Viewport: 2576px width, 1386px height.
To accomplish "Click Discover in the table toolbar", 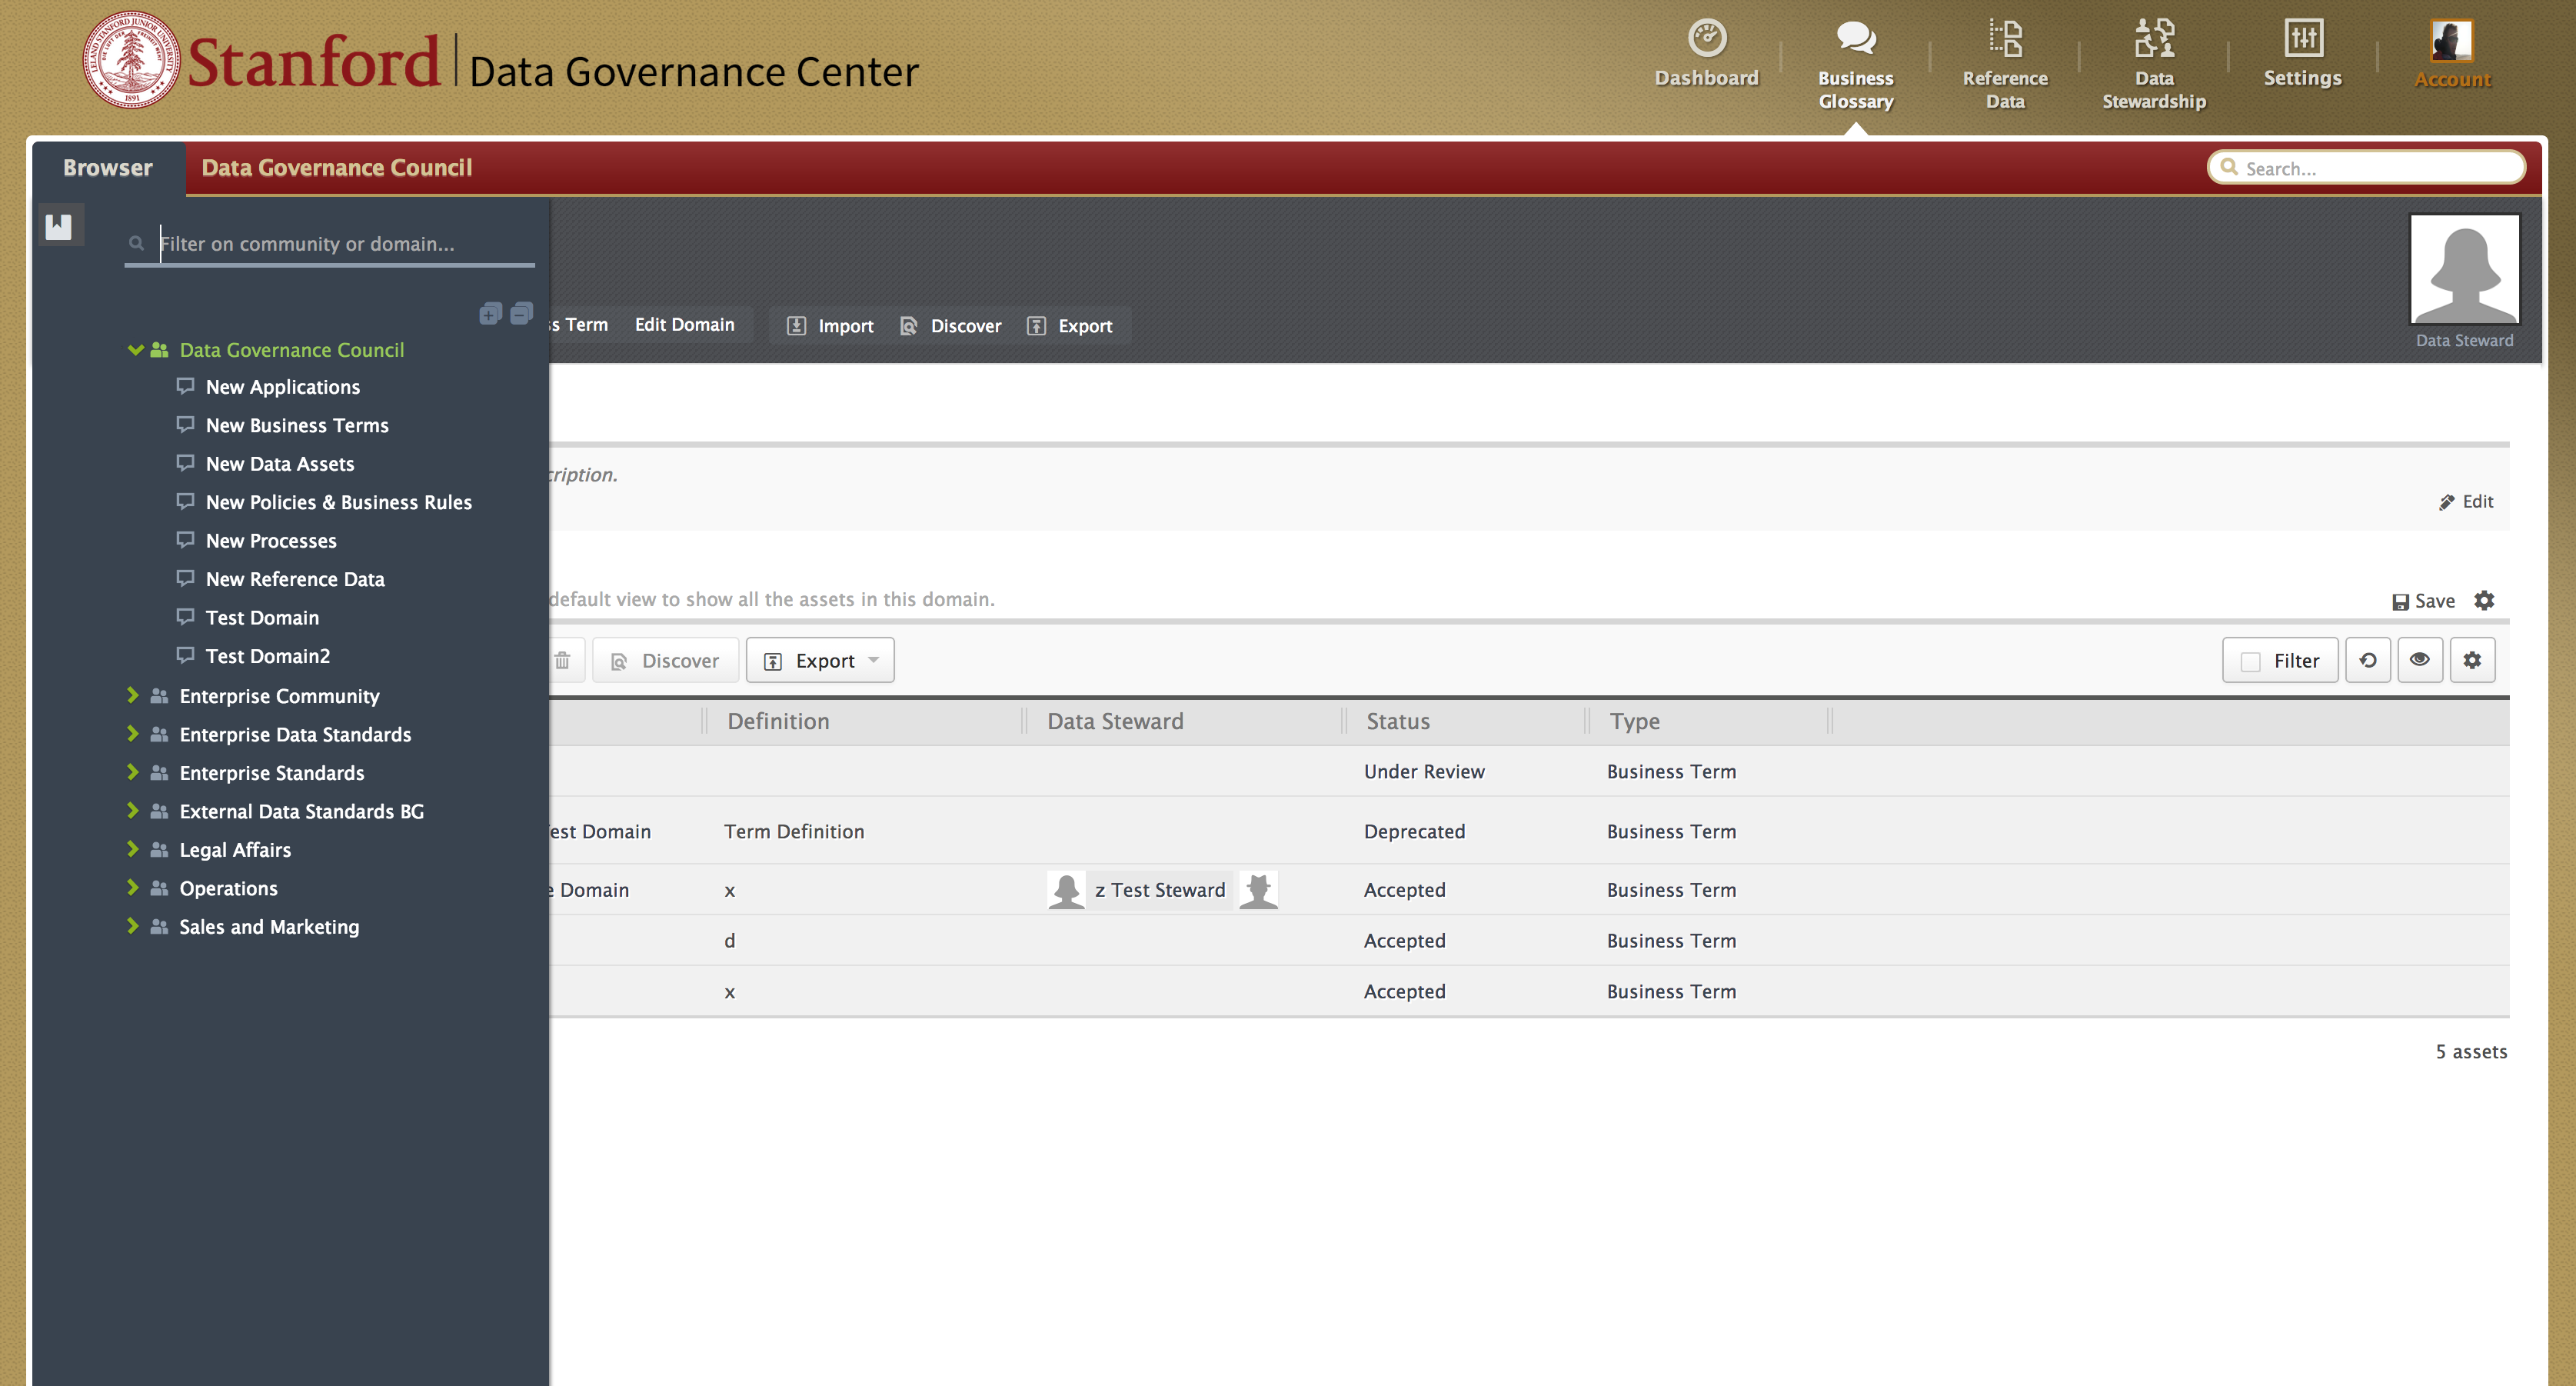I will [x=665, y=661].
